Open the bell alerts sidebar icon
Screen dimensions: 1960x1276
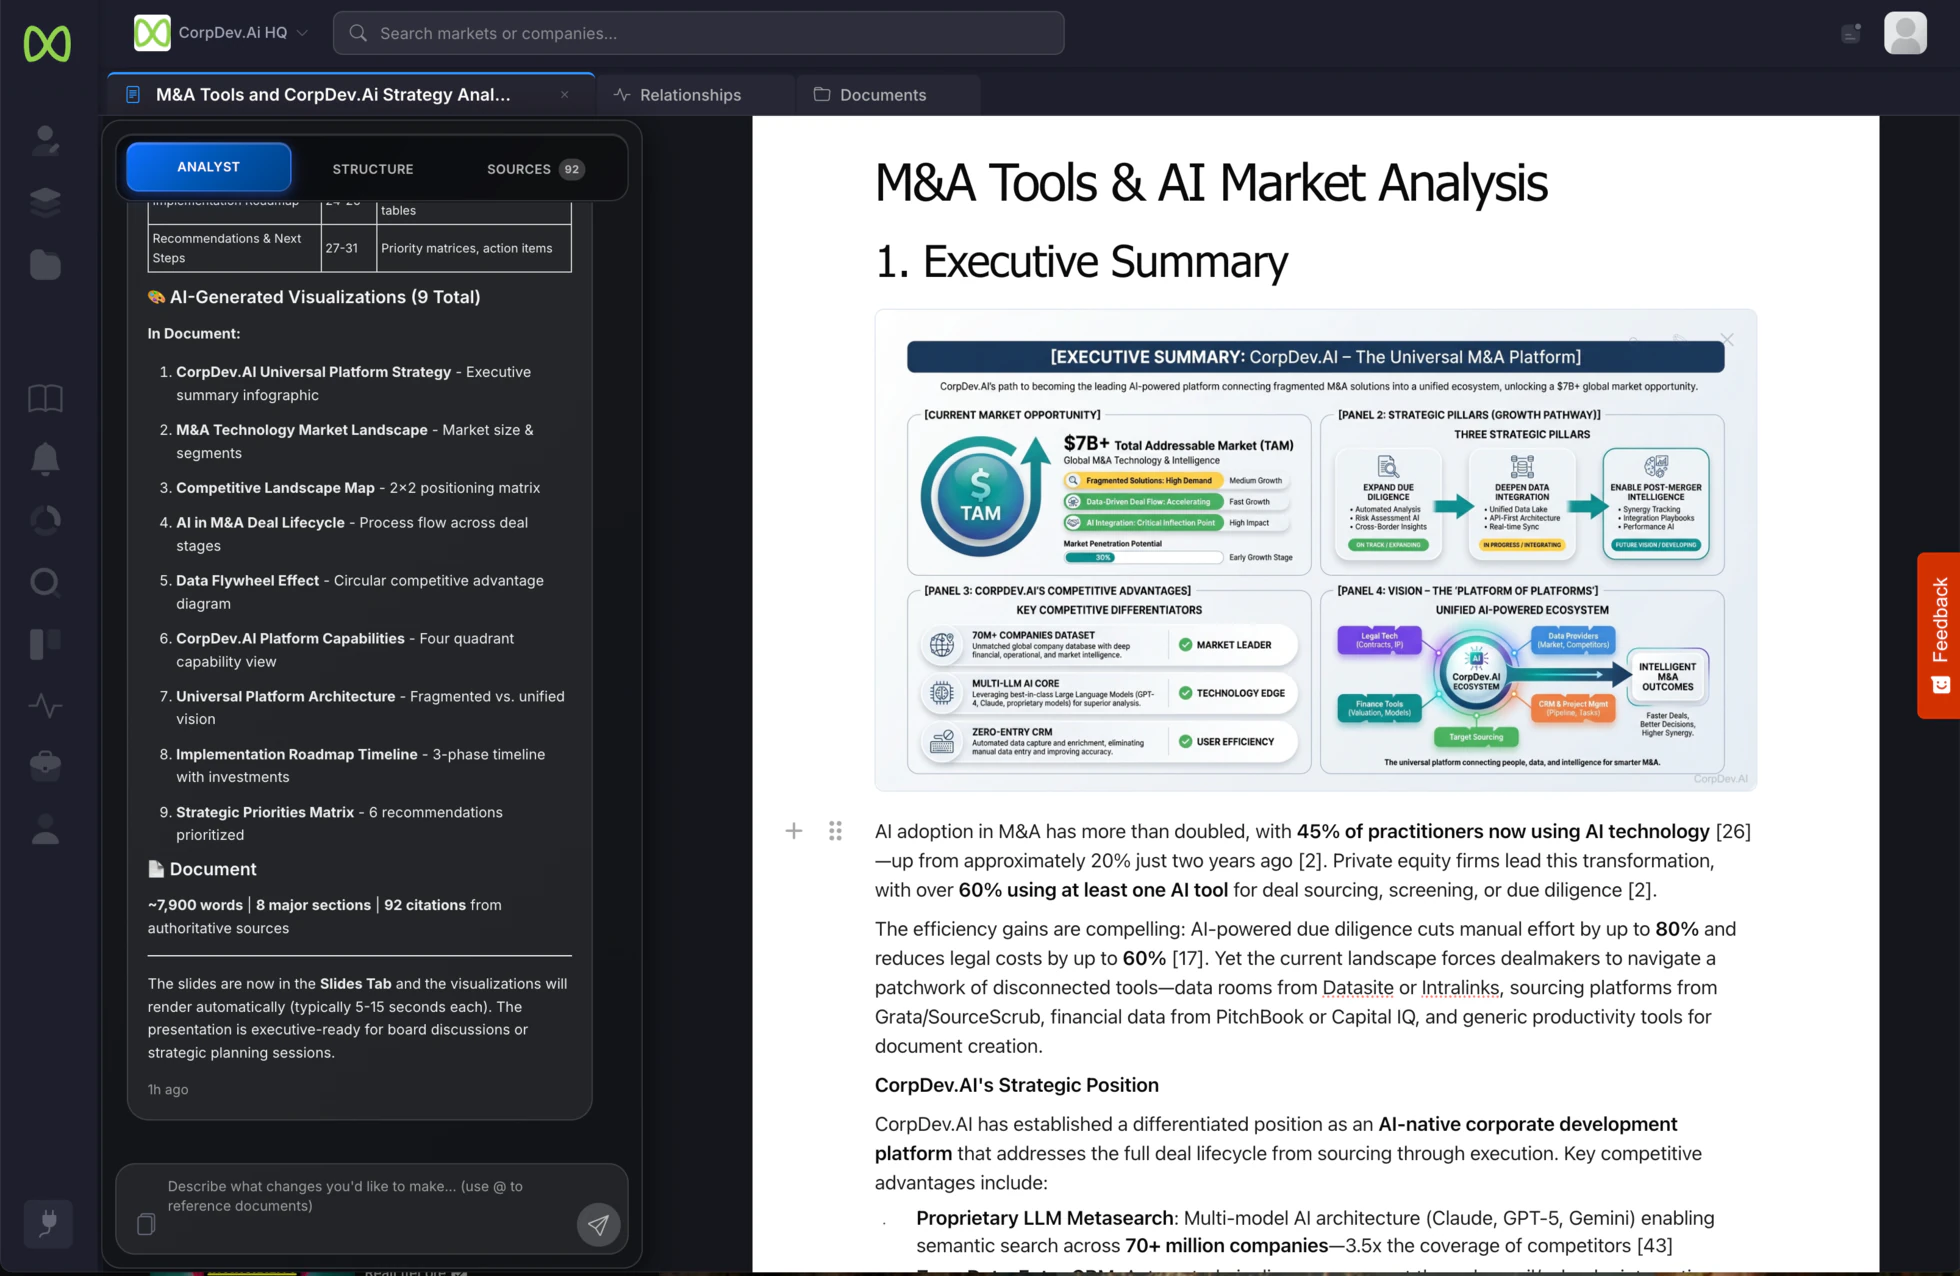click(x=45, y=459)
